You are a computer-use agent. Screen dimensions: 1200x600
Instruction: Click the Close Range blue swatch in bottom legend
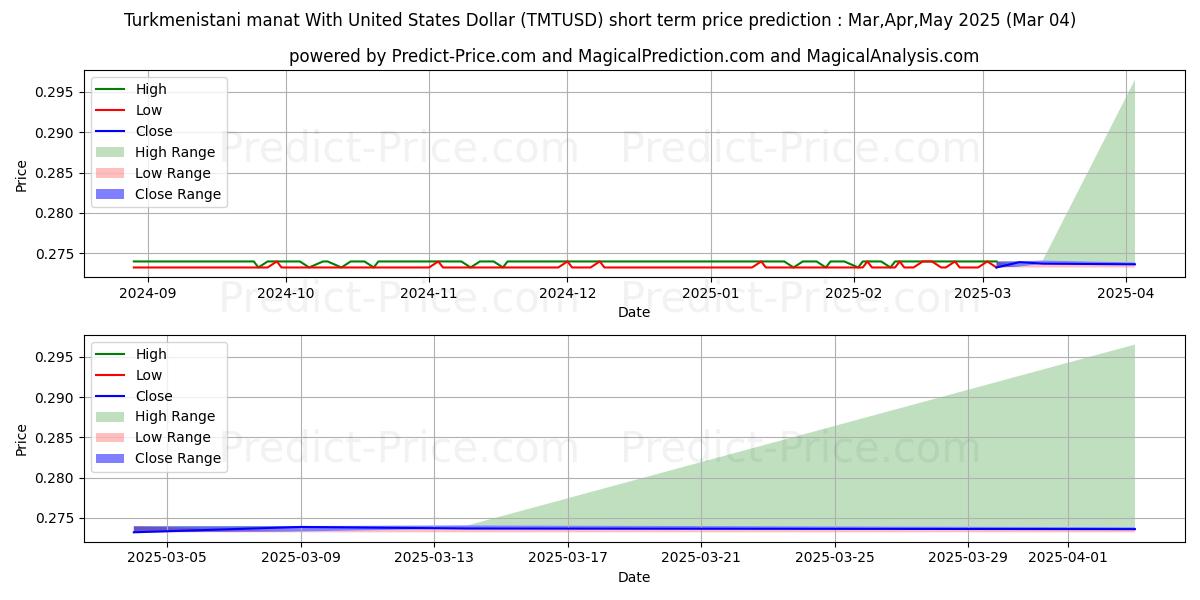coord(110,458)
